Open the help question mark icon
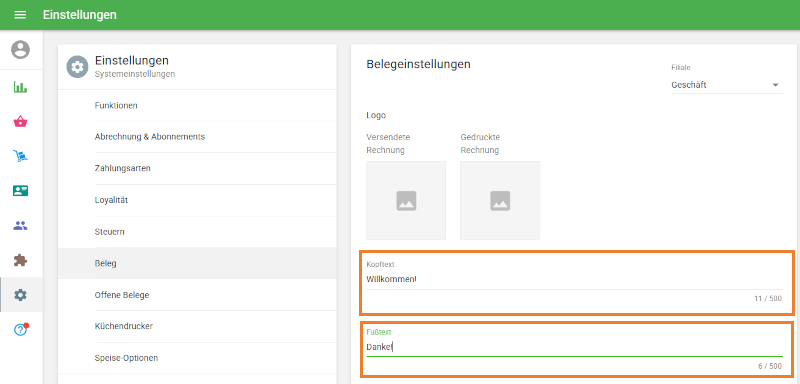 pyautogui.click(x=20, y=329)
